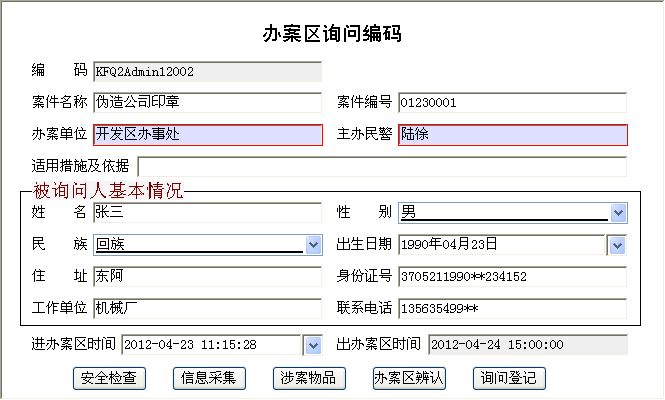Click the 姓名 field containing 张三
The height and width of the screenshot is (400, 665).
point(207,213)
